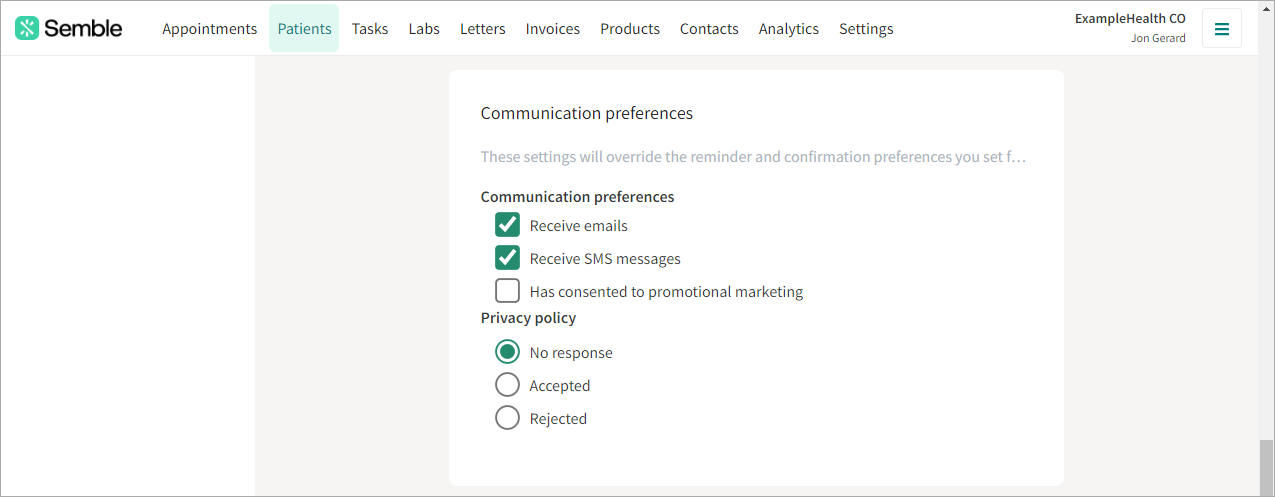
Task: View the Products page
Action: point(630,28)
